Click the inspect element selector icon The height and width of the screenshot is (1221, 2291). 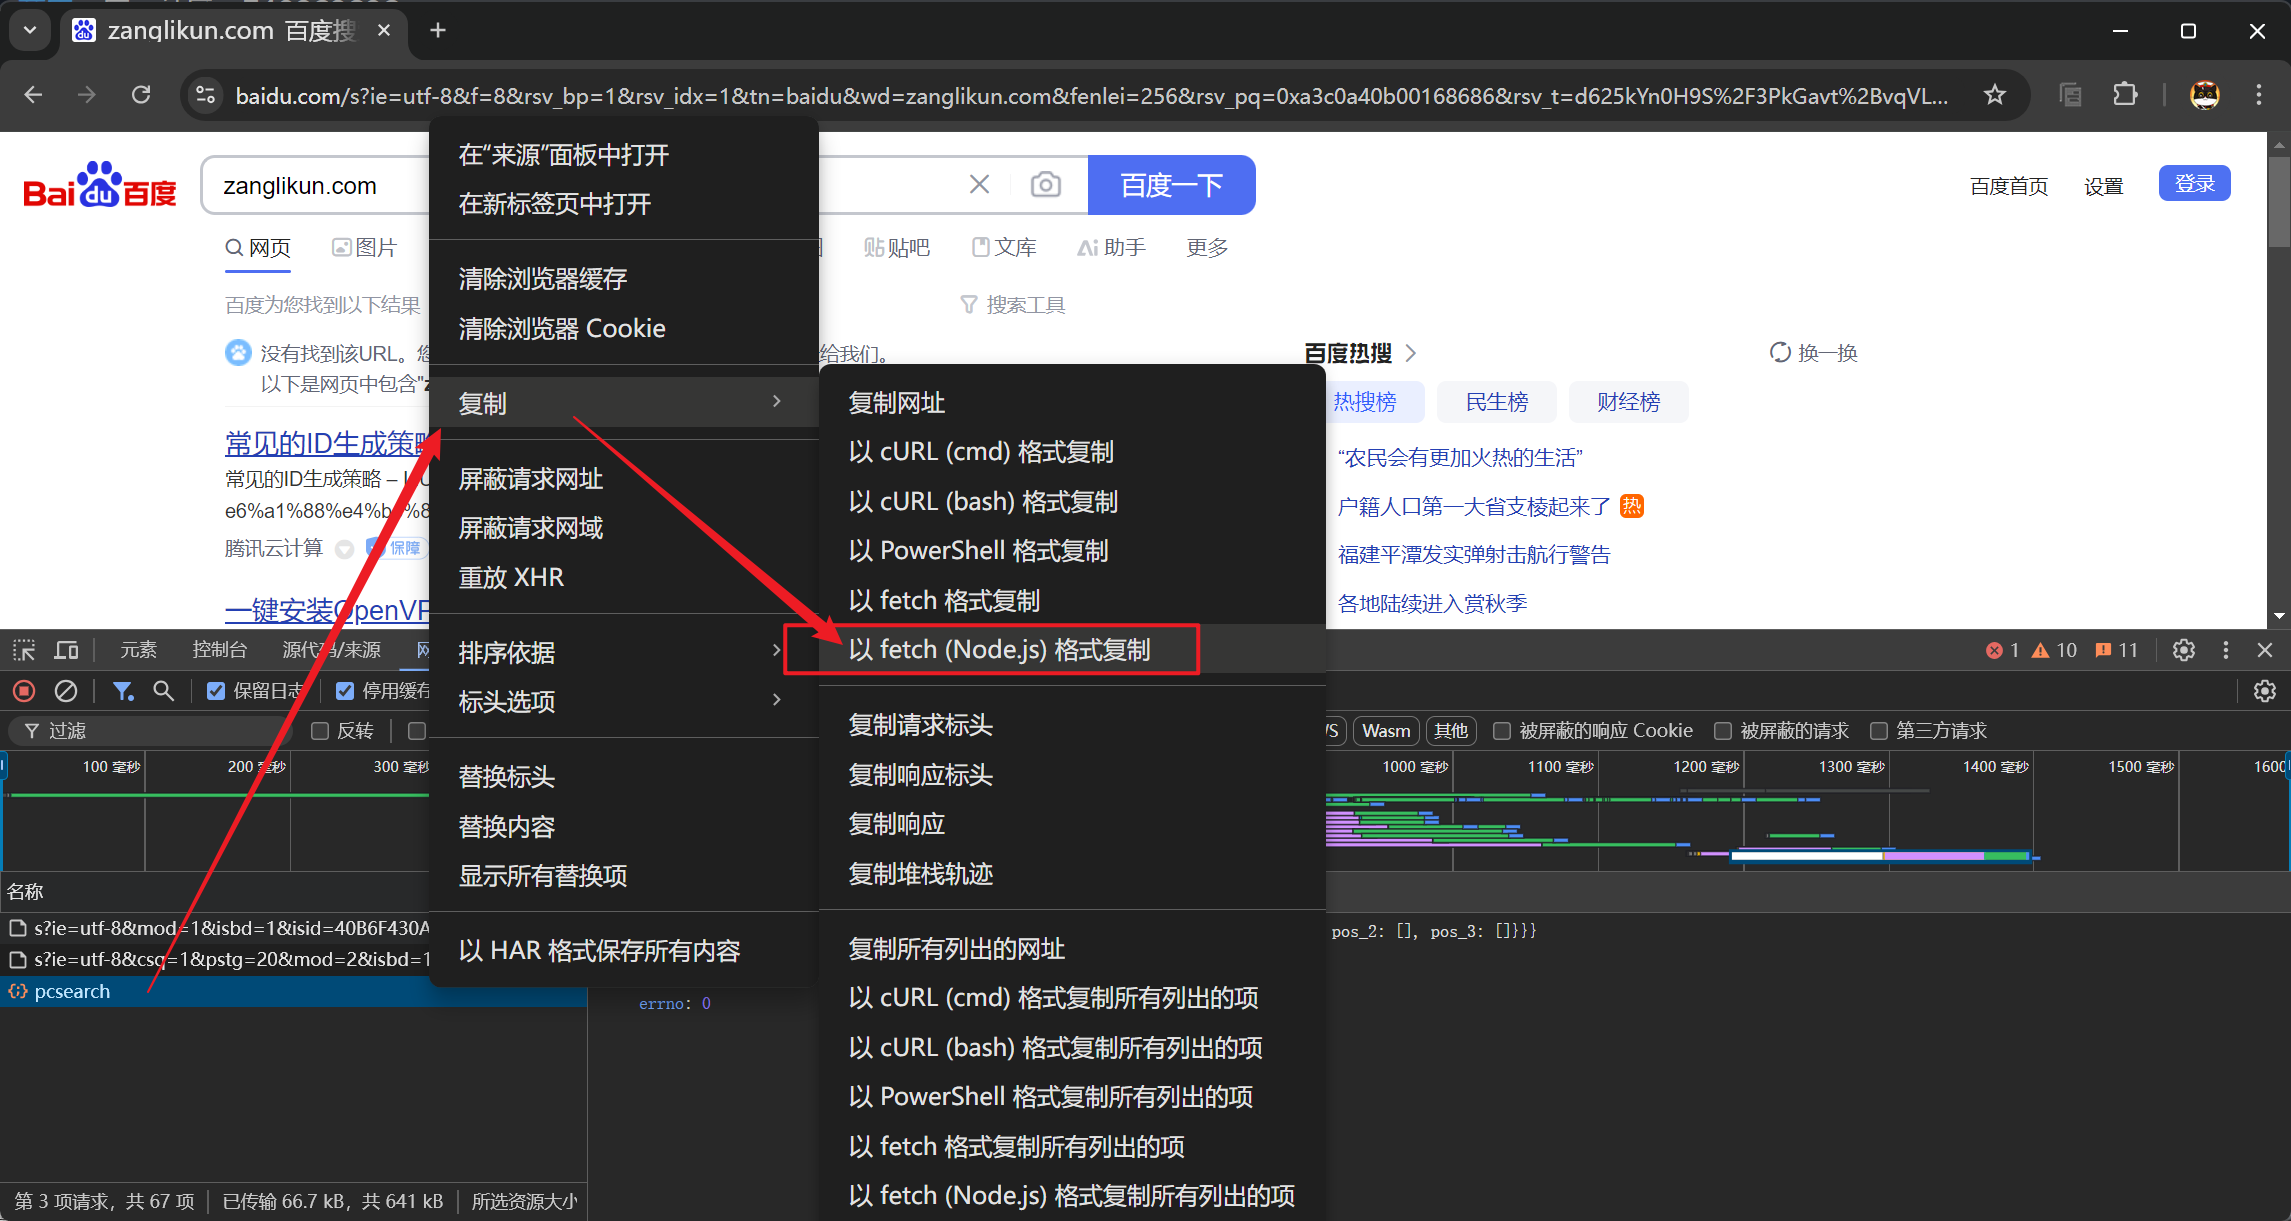point(24,650)
